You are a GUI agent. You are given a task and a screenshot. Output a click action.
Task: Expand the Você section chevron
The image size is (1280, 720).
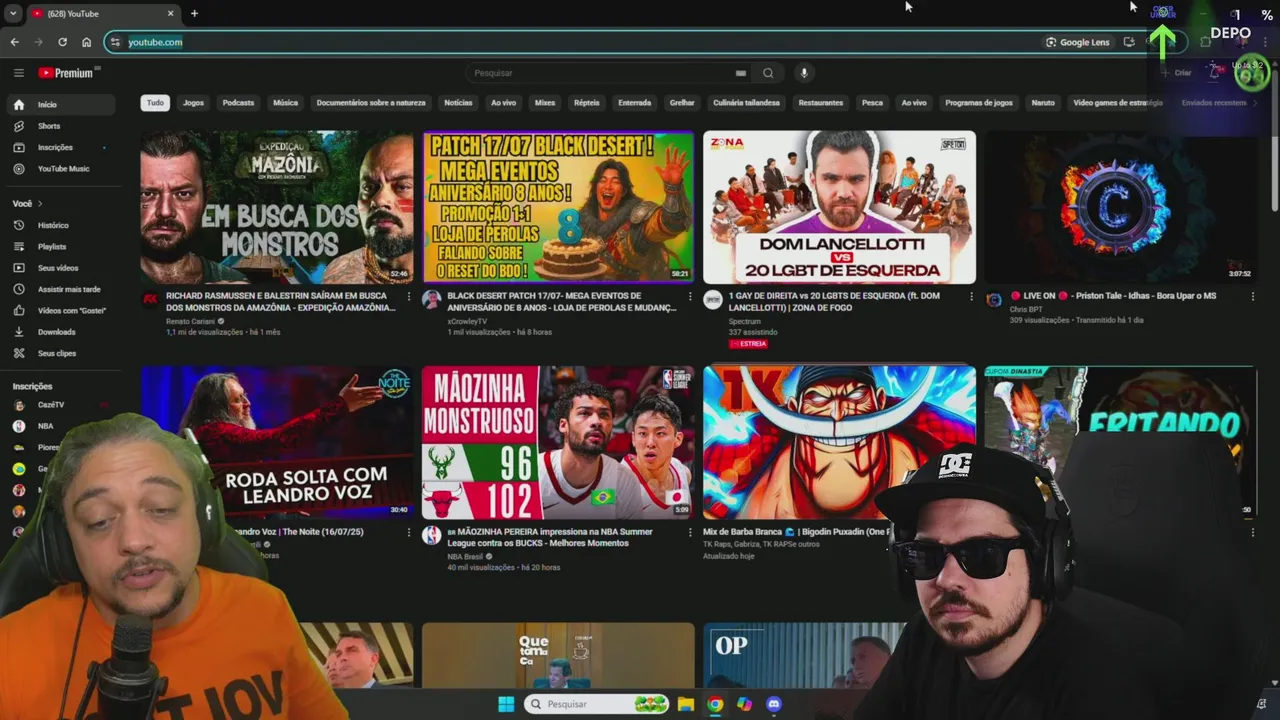pos(40,204)
